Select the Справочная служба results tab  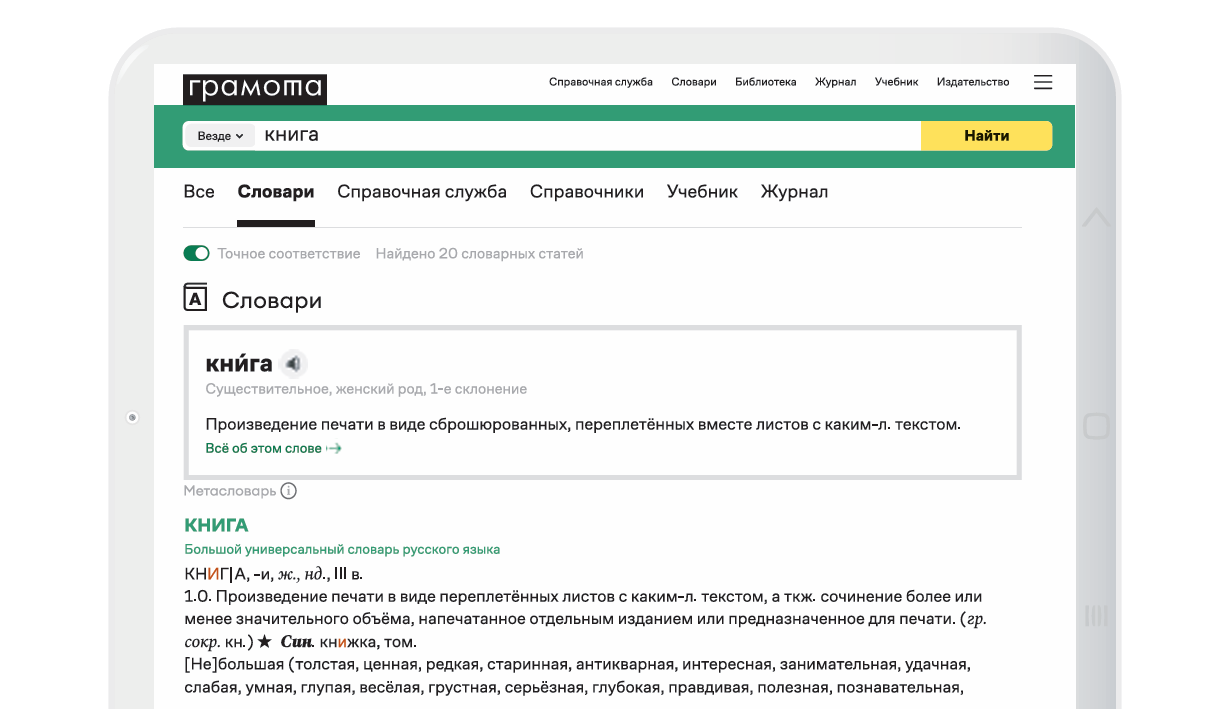pyautogui.click(x=422, y=192)
